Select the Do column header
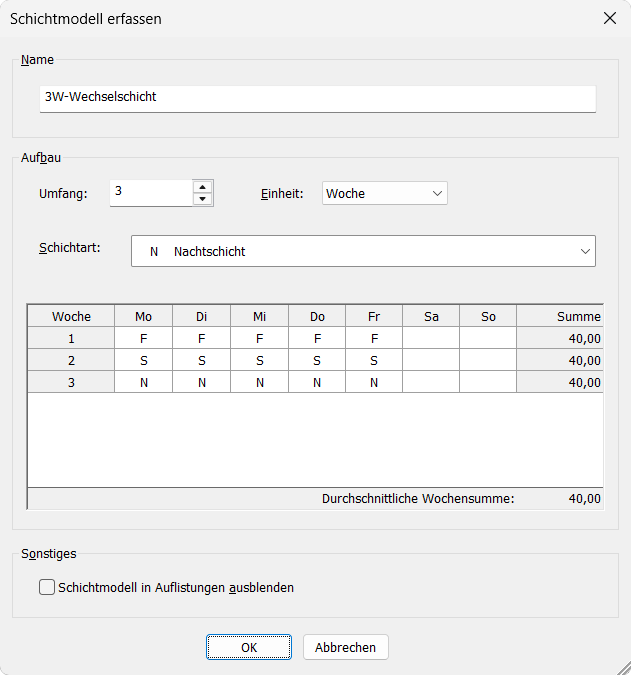 [x=317, y=316]
